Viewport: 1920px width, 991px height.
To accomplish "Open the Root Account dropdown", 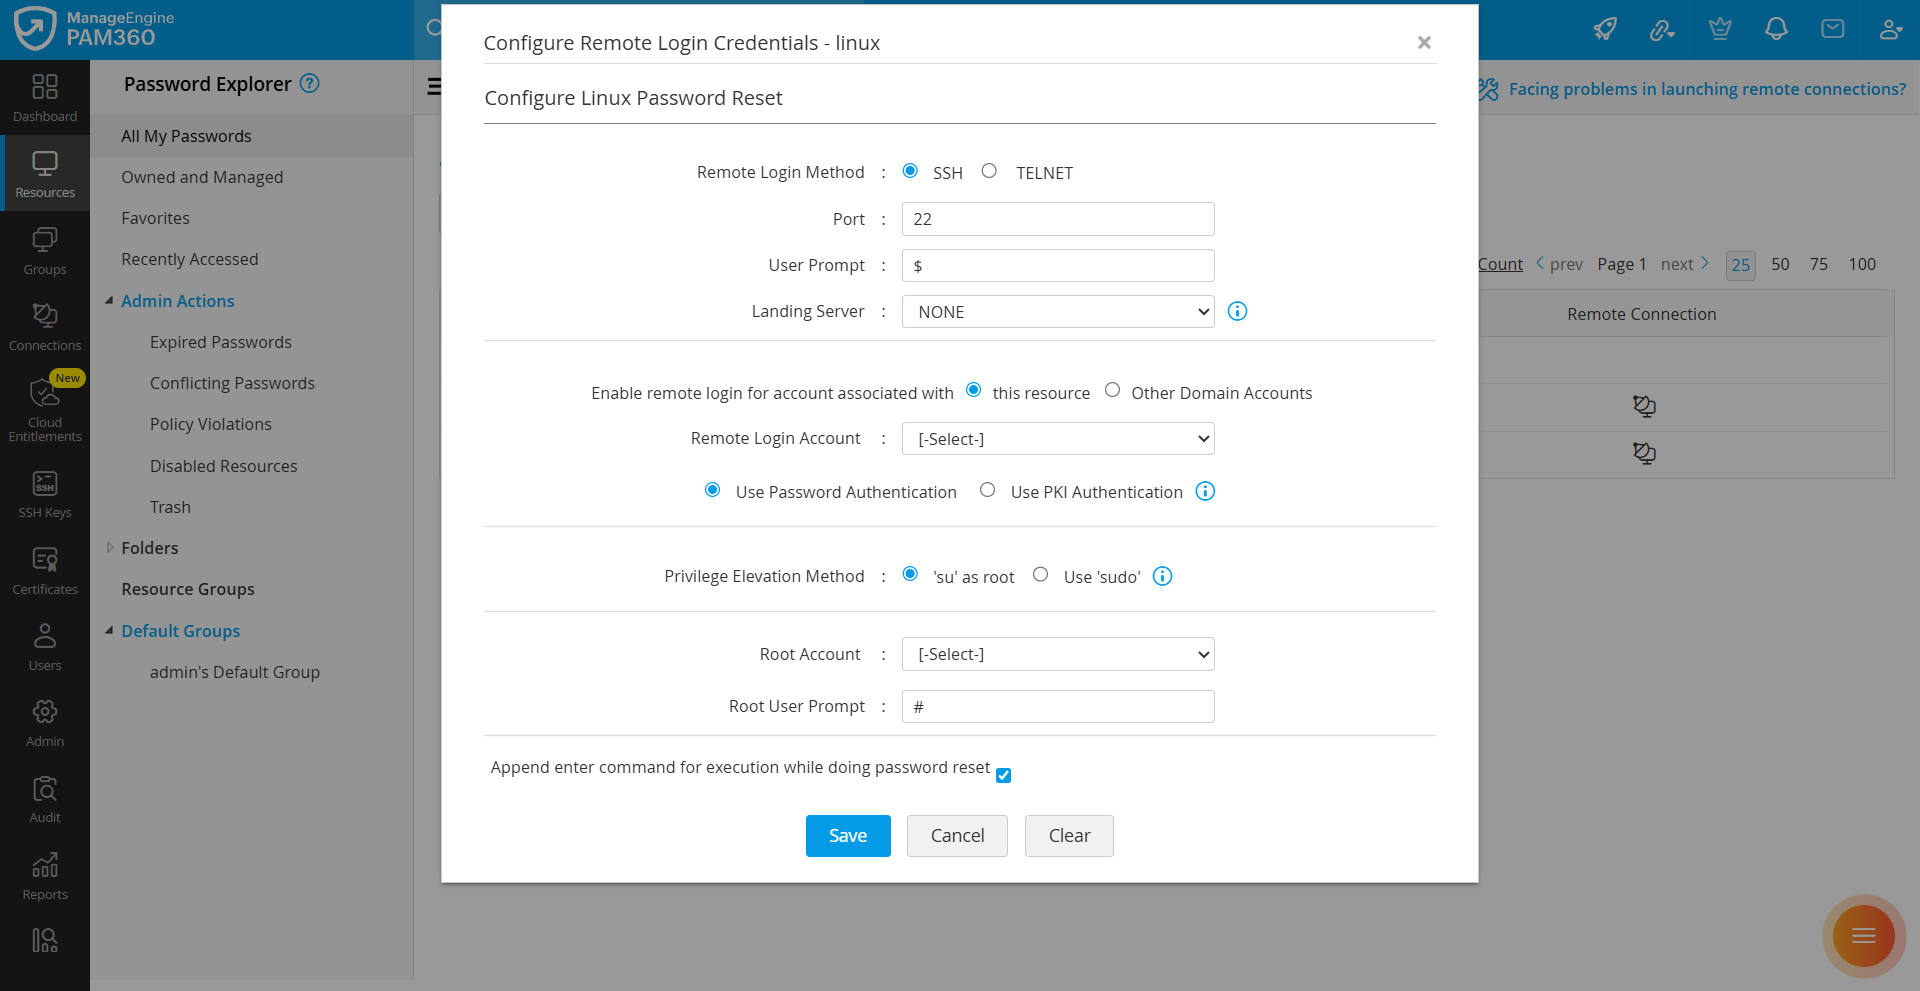I will pos(1057,653).
